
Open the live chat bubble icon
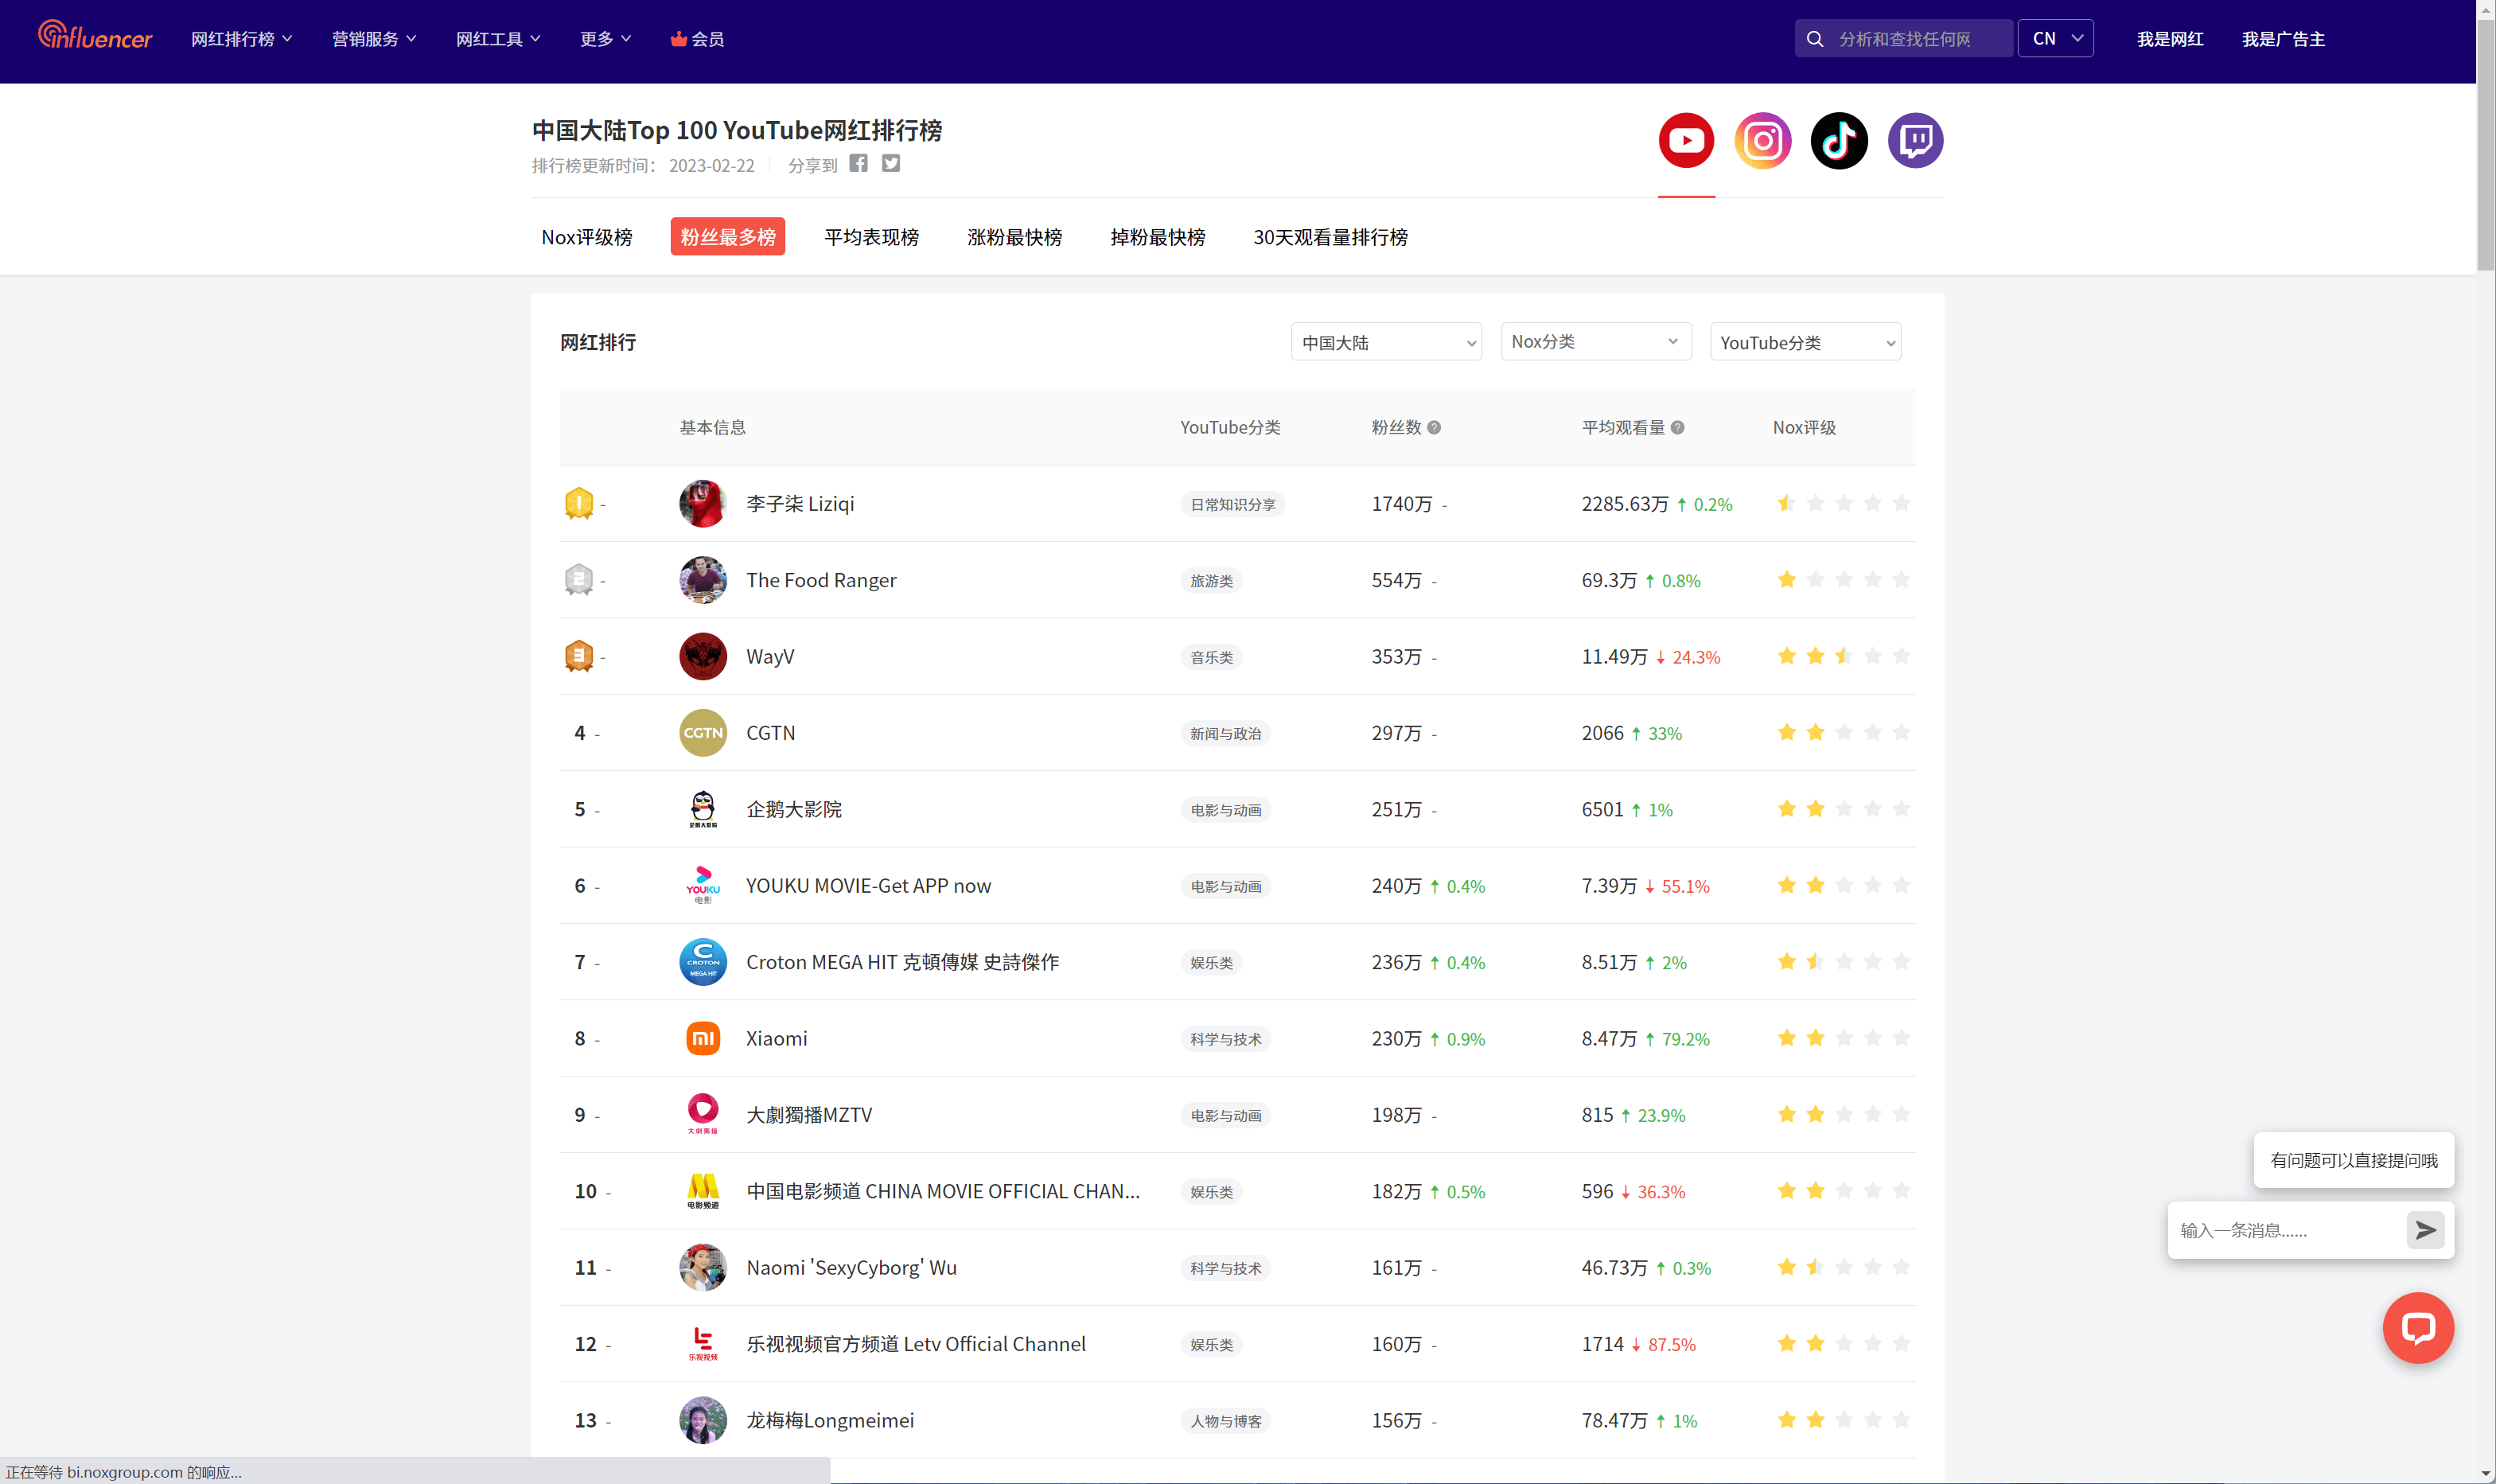(2418, 1328)
